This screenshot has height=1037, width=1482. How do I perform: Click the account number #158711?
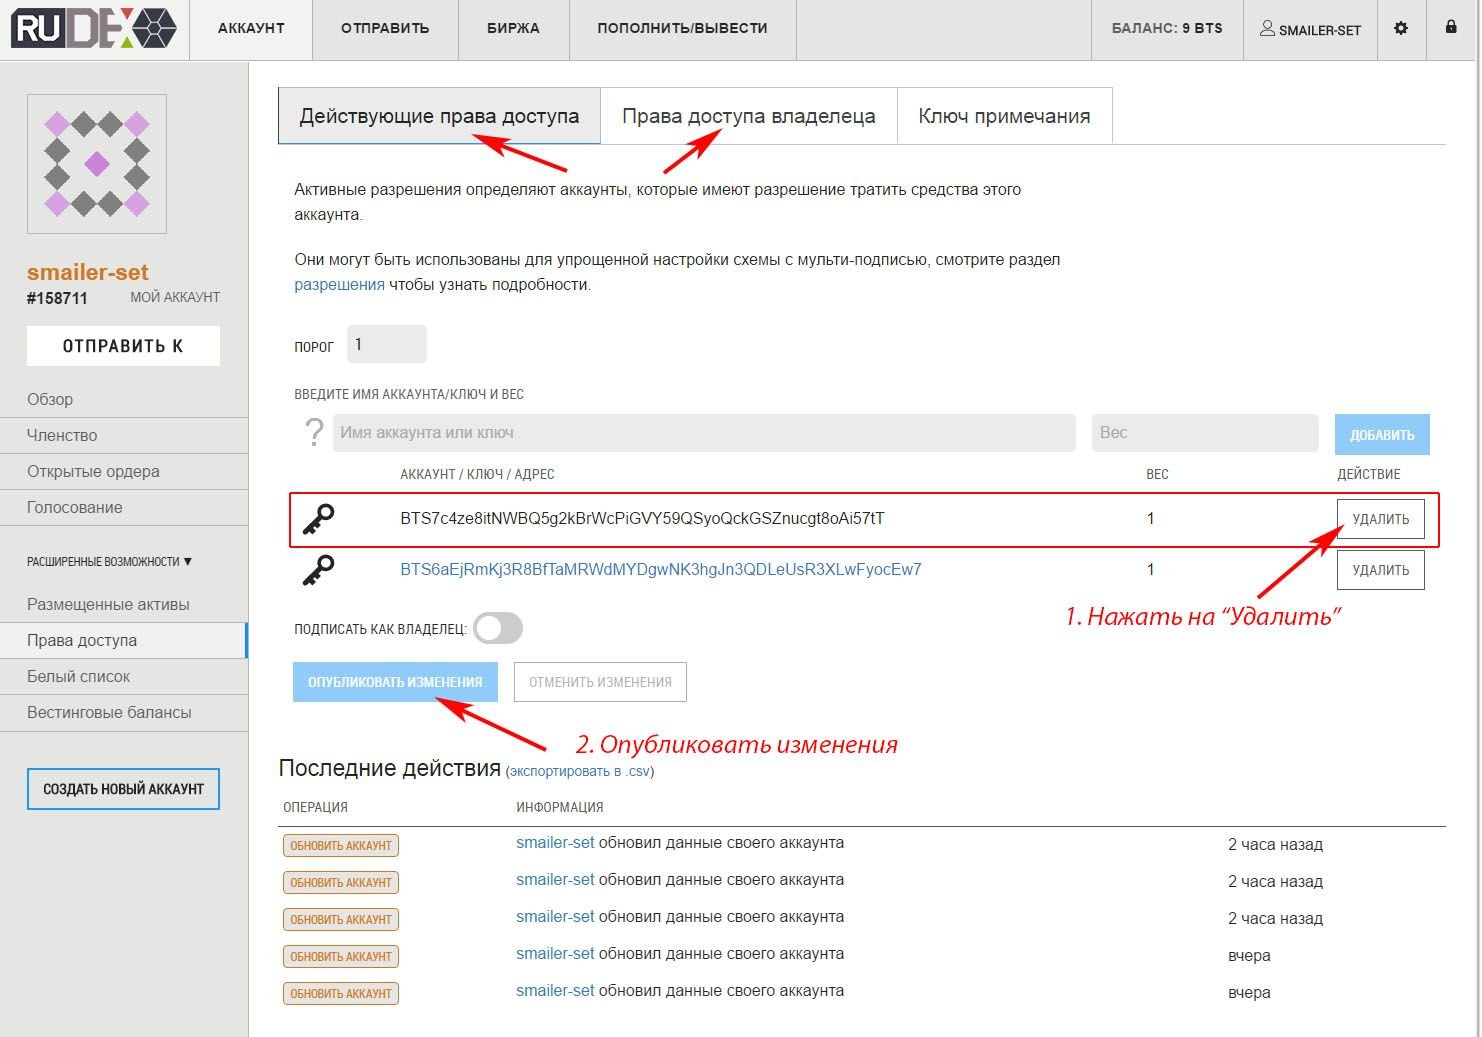(x=57, y=298)
